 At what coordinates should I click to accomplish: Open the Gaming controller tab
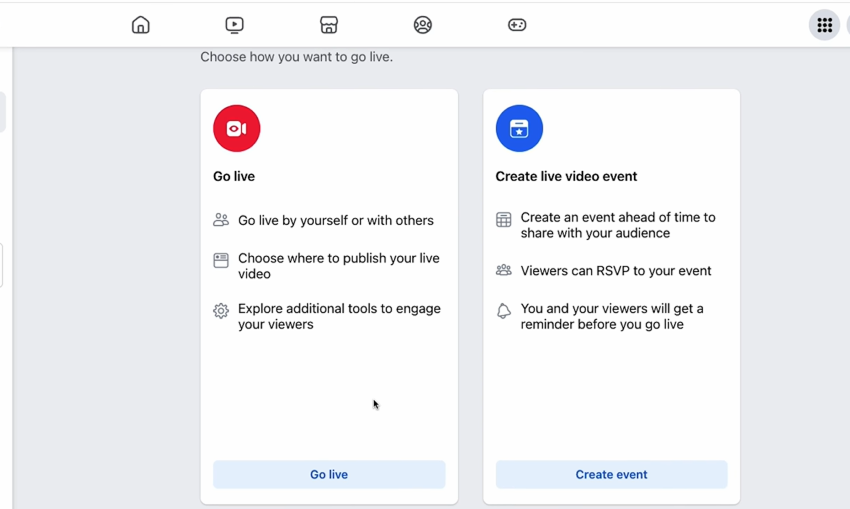(x=517, y=25)
